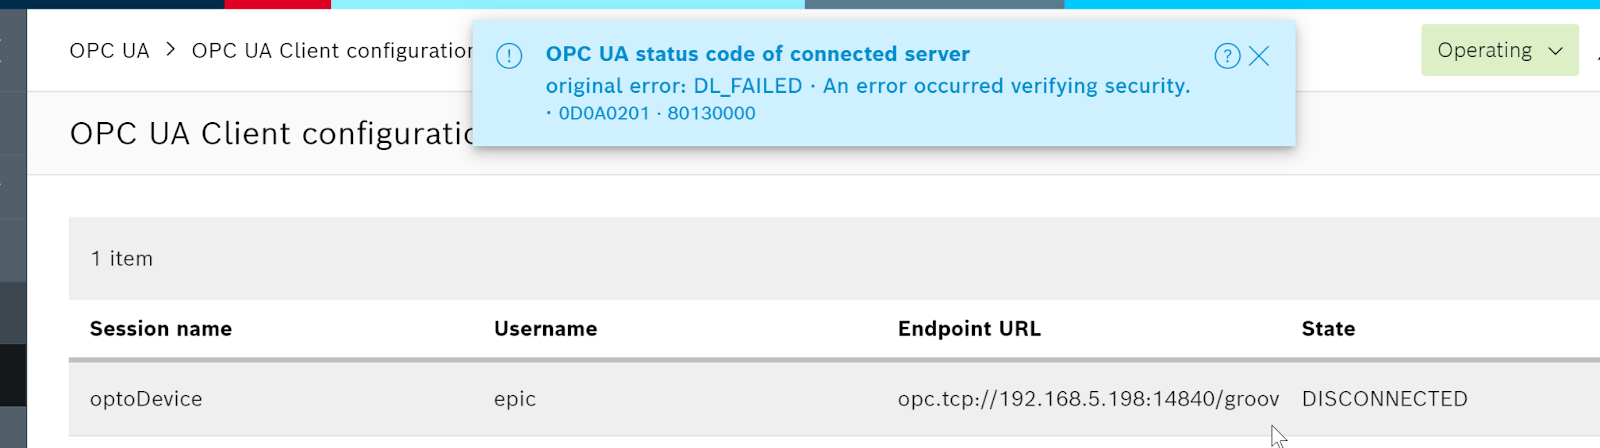Sort by the Username column header

tap(545, 329)
